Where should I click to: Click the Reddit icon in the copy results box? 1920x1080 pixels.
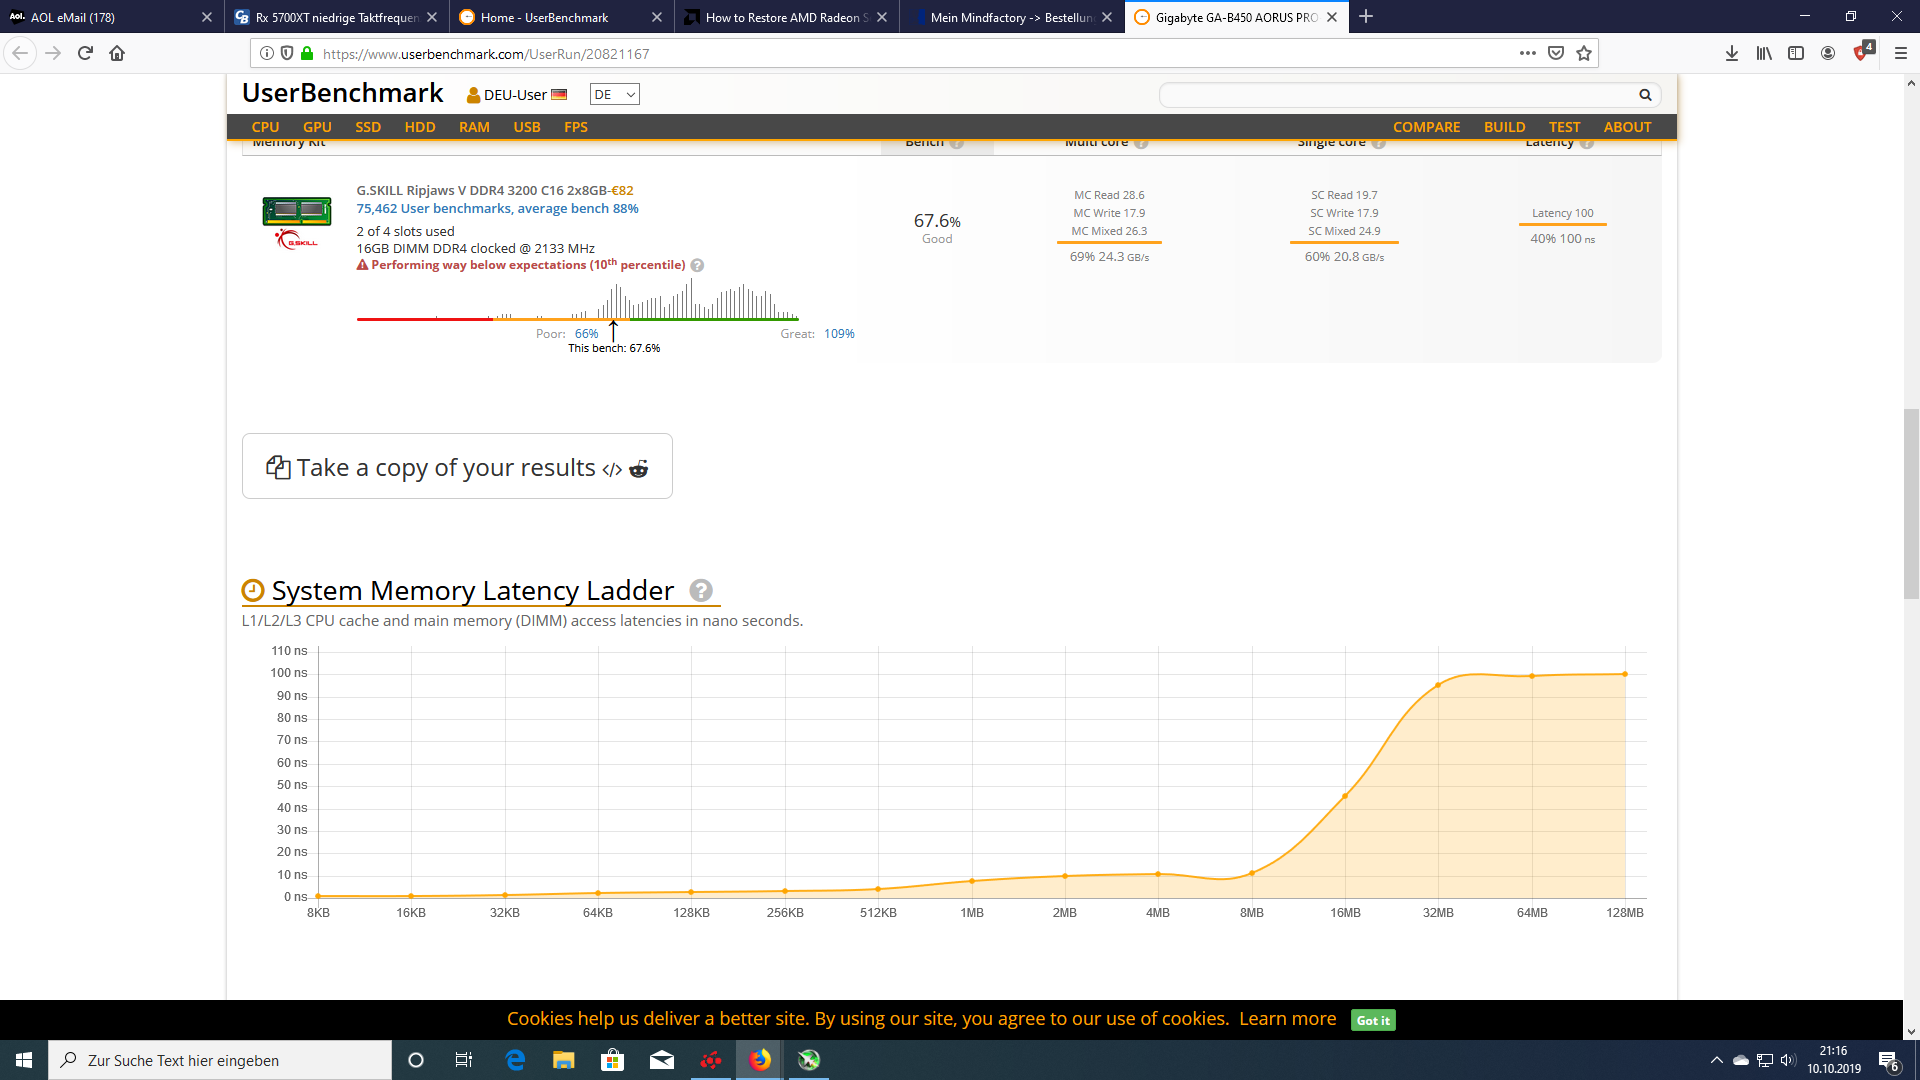coord(638,469)
